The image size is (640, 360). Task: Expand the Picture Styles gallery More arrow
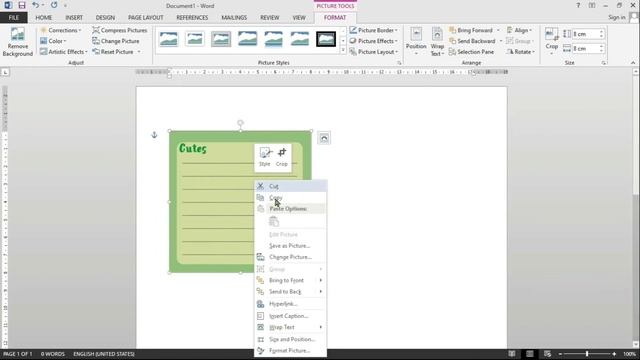coord(343,51)
